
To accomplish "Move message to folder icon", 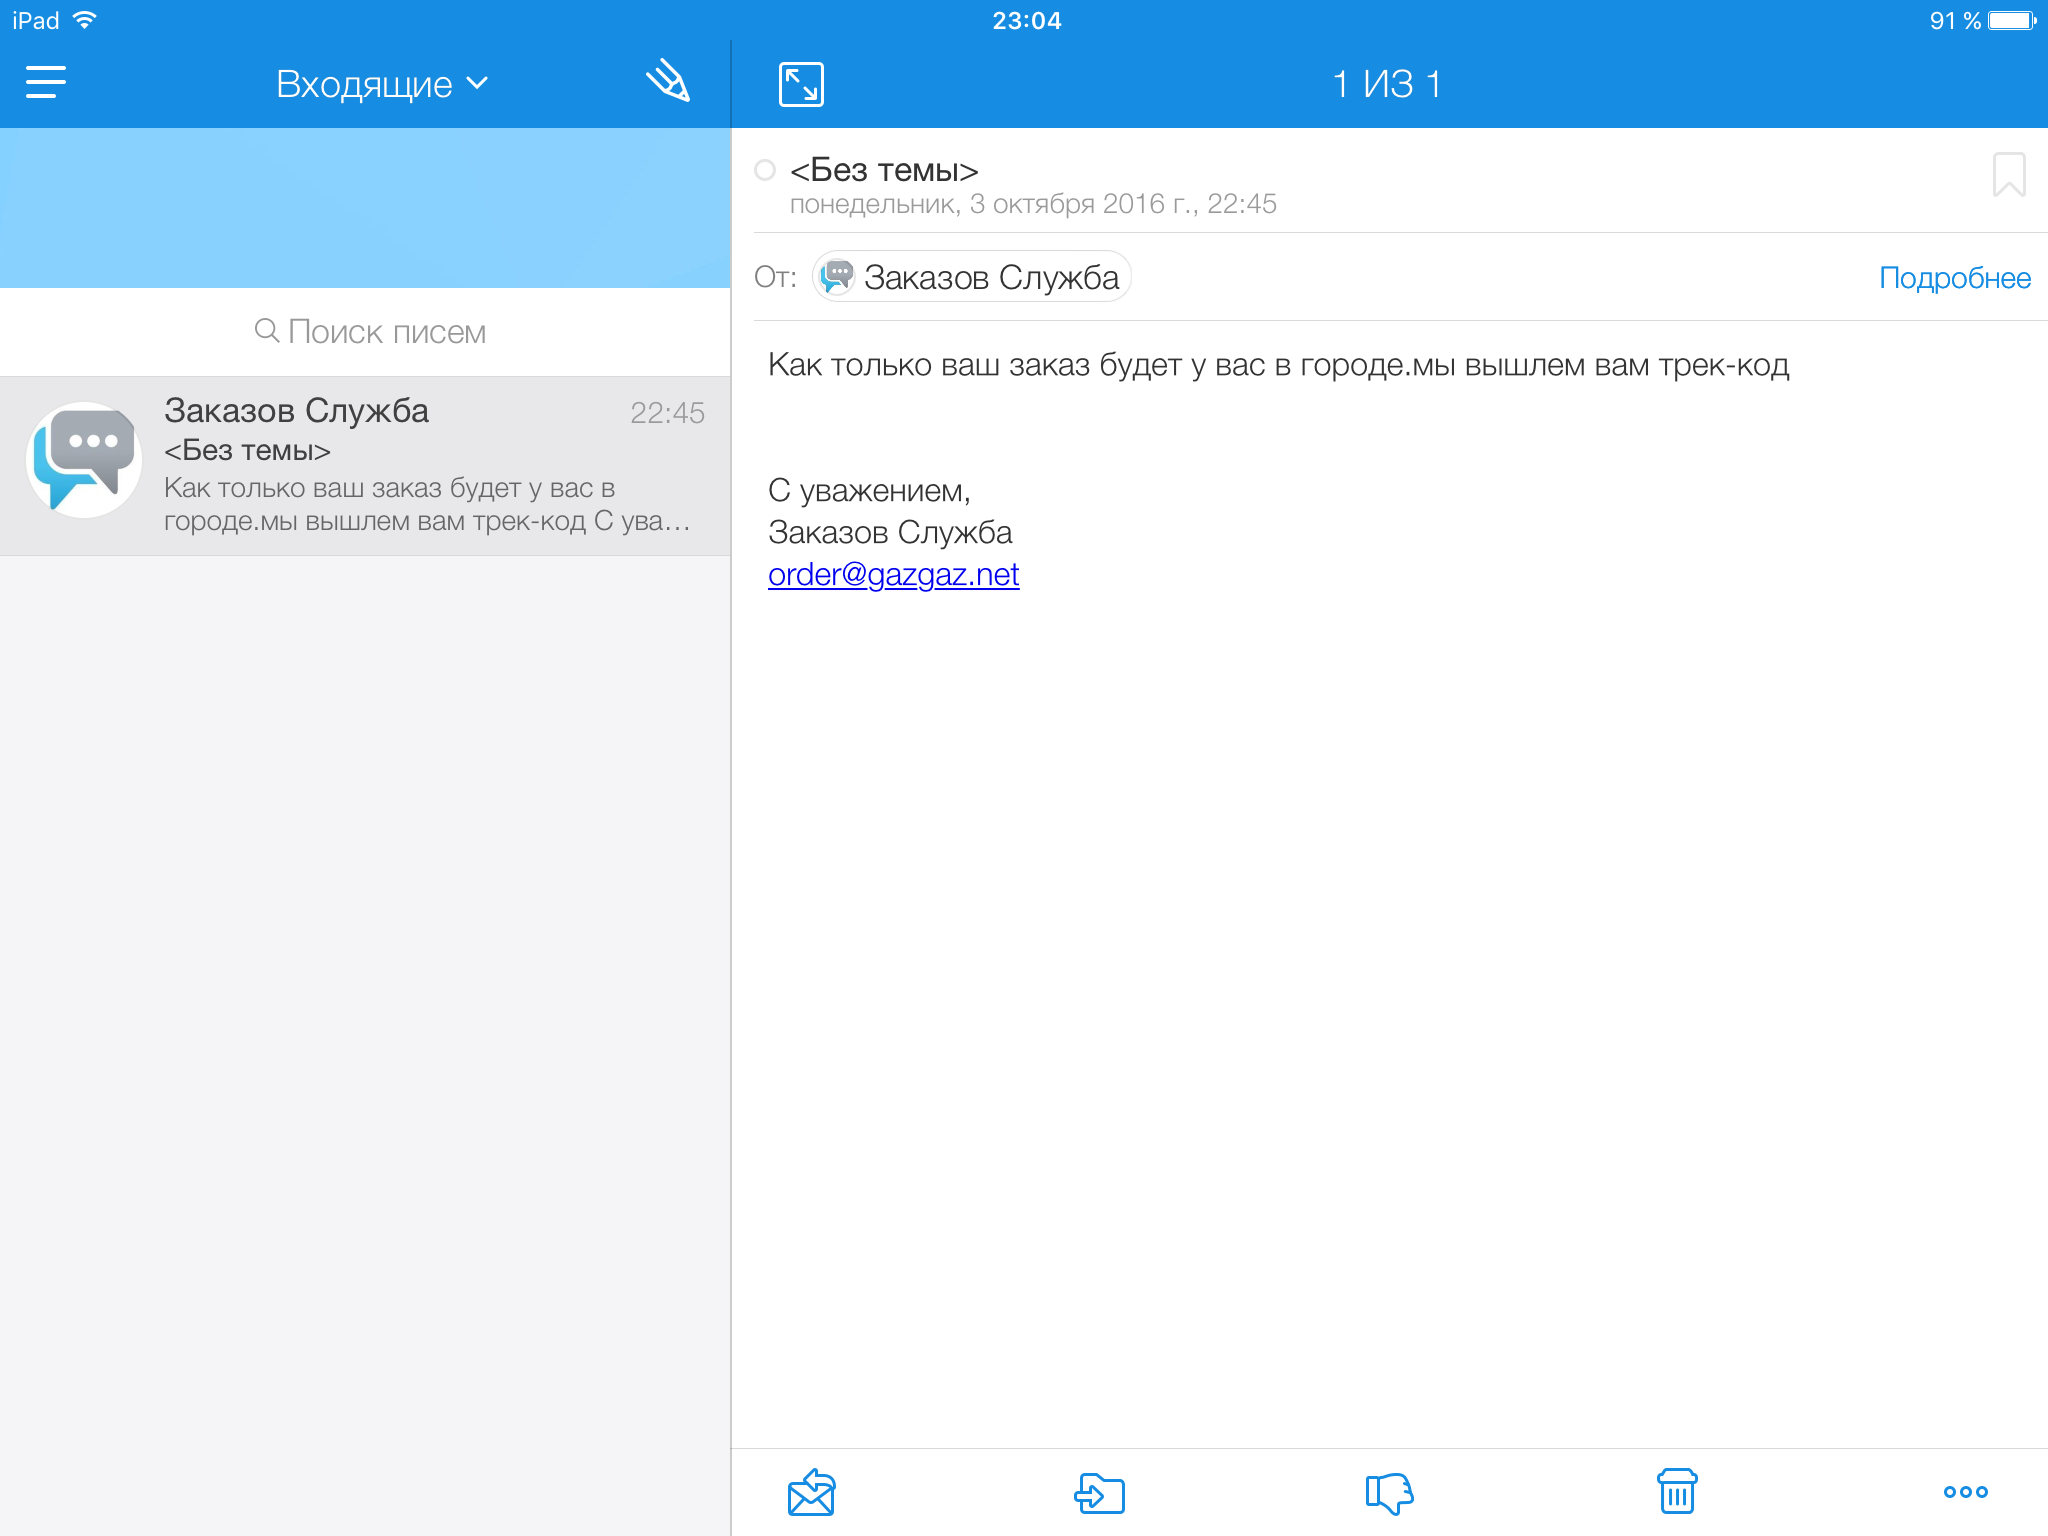I will (x=1099, y=1493).
